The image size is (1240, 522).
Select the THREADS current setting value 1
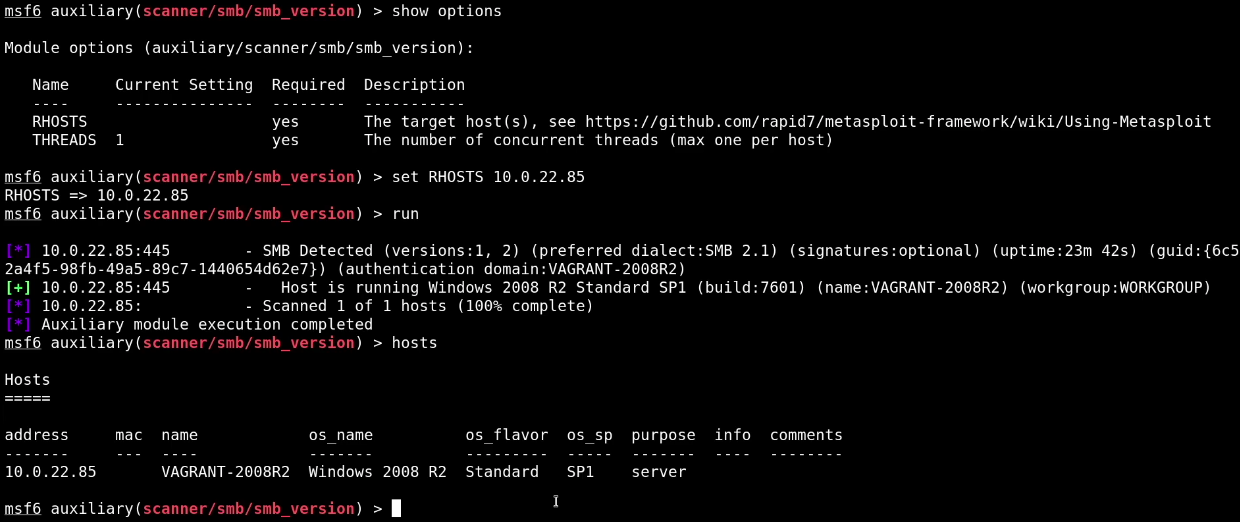pyautogui.click(x=120, y=141)
